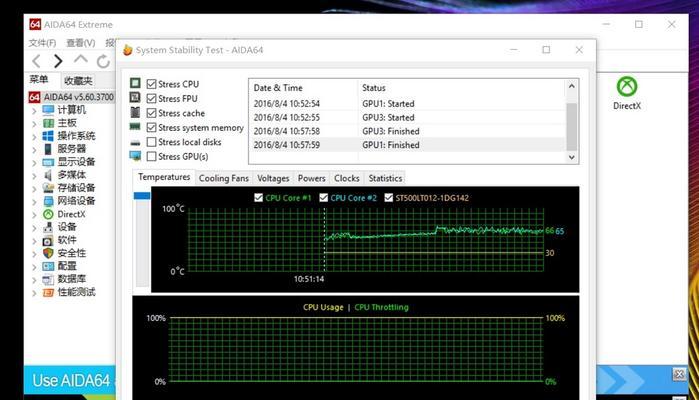Open the Statistics tab
The width and height of the screenshot is (699, 400).
point(385,178)
